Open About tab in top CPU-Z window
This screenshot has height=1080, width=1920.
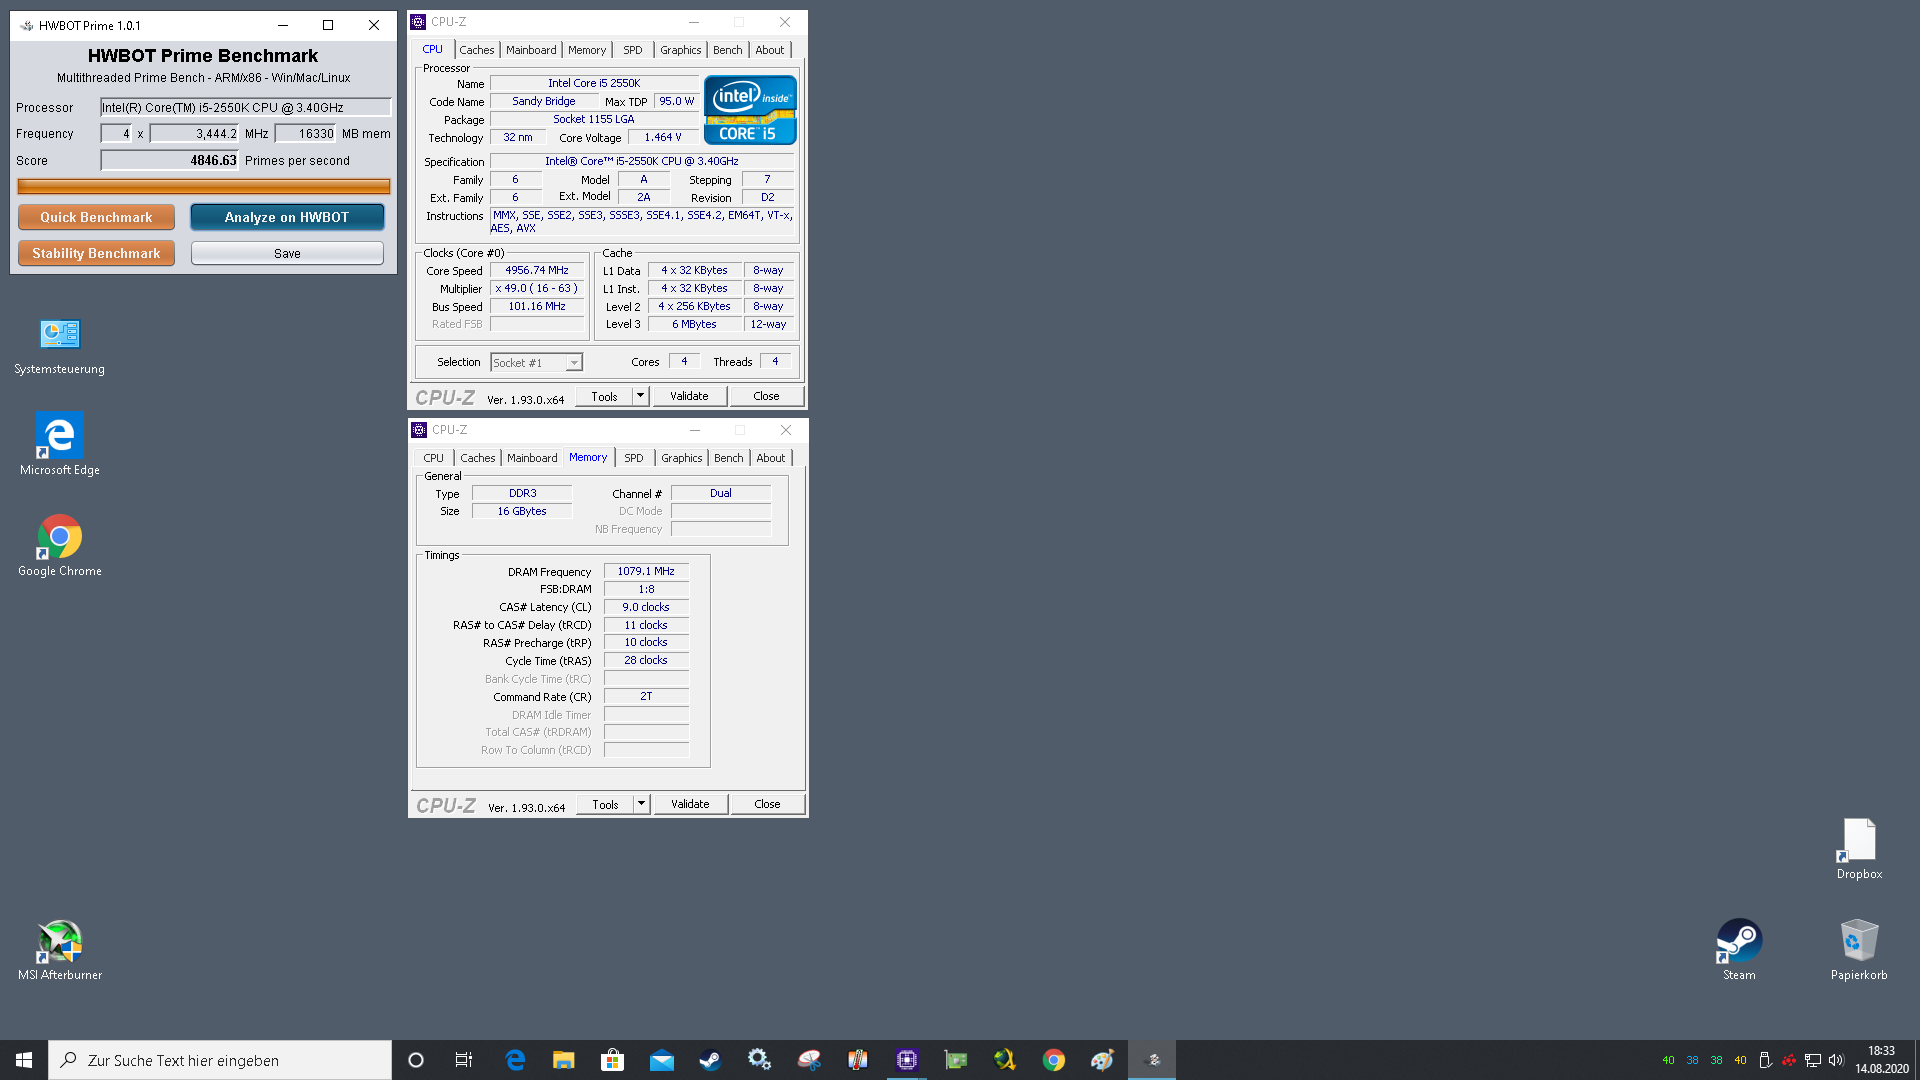click(x=770, y=50)
